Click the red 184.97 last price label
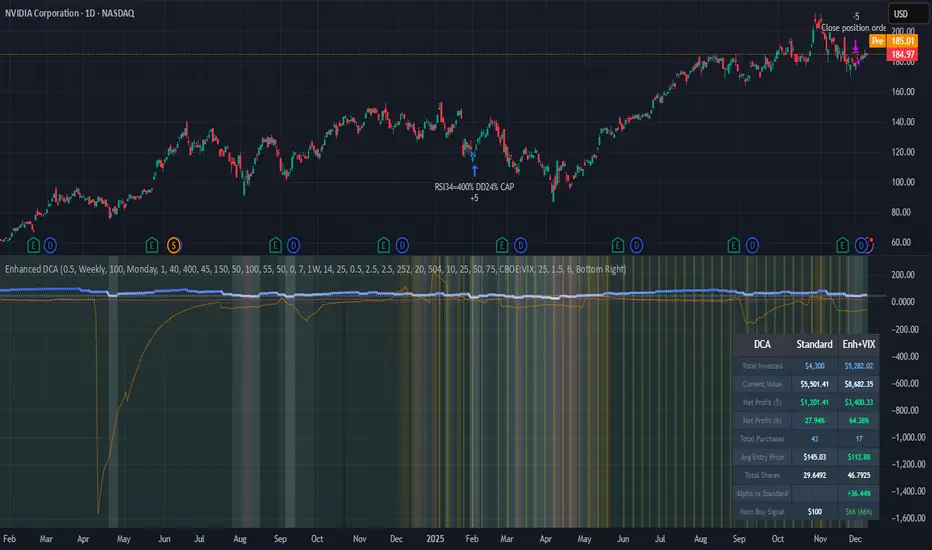Screen dimensions: 932x550 [x=902, y=55]
